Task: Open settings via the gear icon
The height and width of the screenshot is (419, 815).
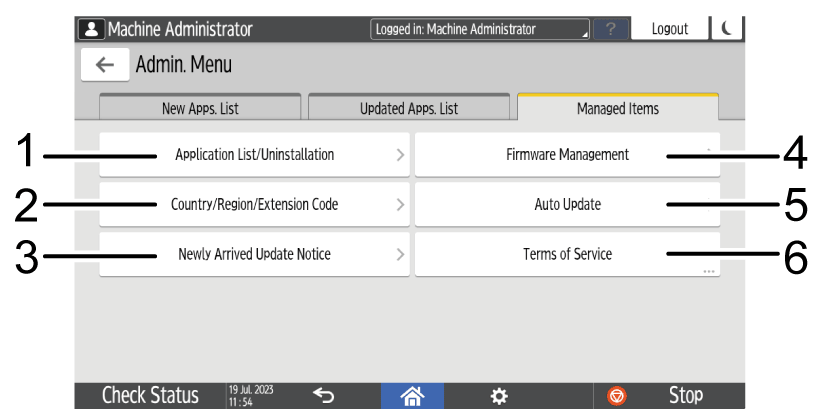Action: (498, 396)
